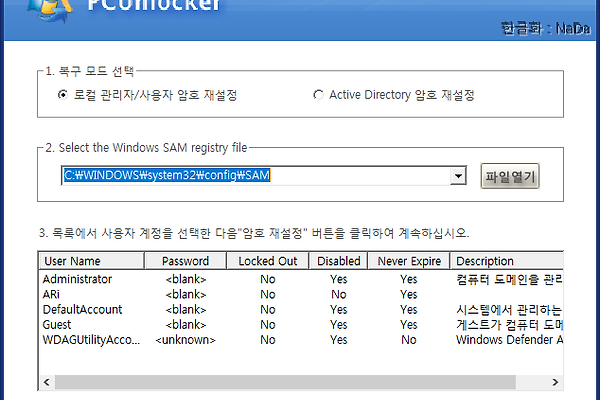
Task: Click the <unknown> password cell
Action: (186, 340)
